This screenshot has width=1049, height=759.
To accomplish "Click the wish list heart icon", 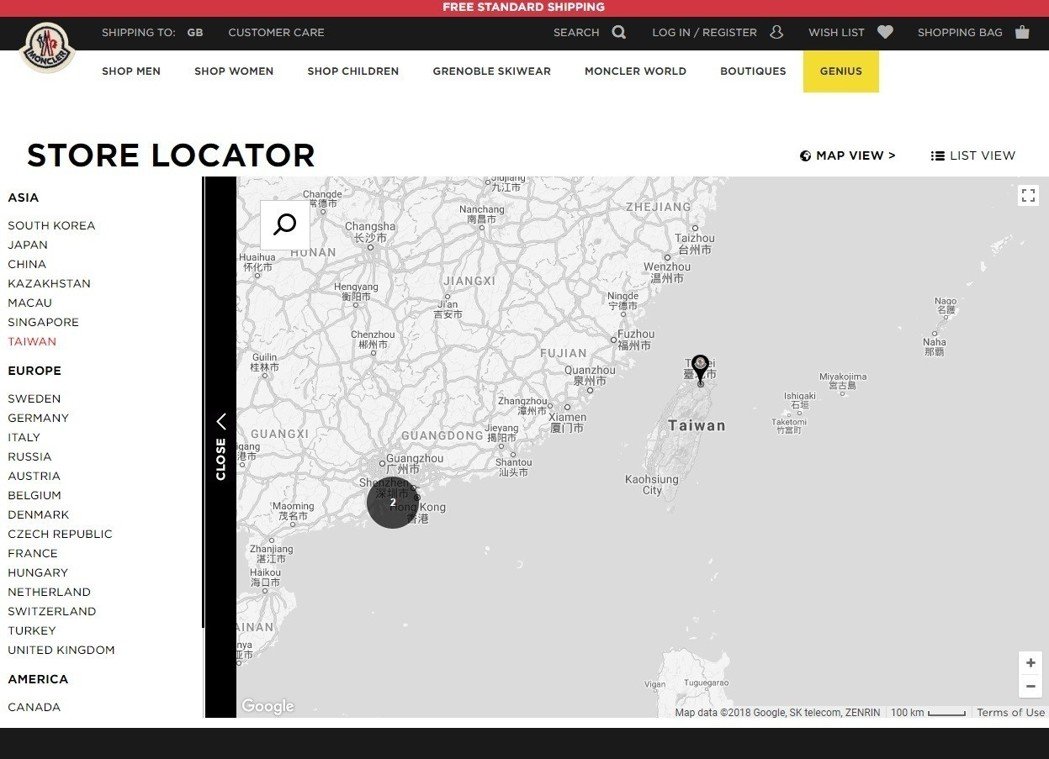I will point(885,32).
